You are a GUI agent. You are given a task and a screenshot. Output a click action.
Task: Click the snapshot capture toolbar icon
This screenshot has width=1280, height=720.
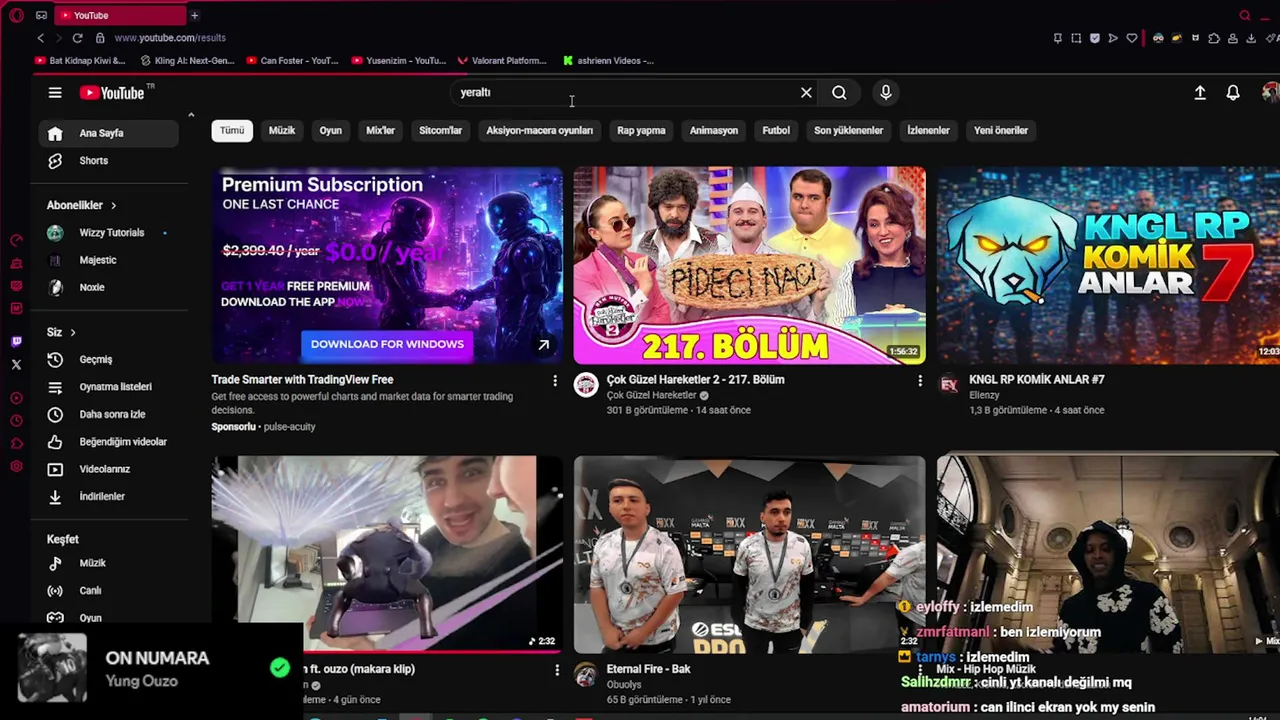[x=1076, y=38]
